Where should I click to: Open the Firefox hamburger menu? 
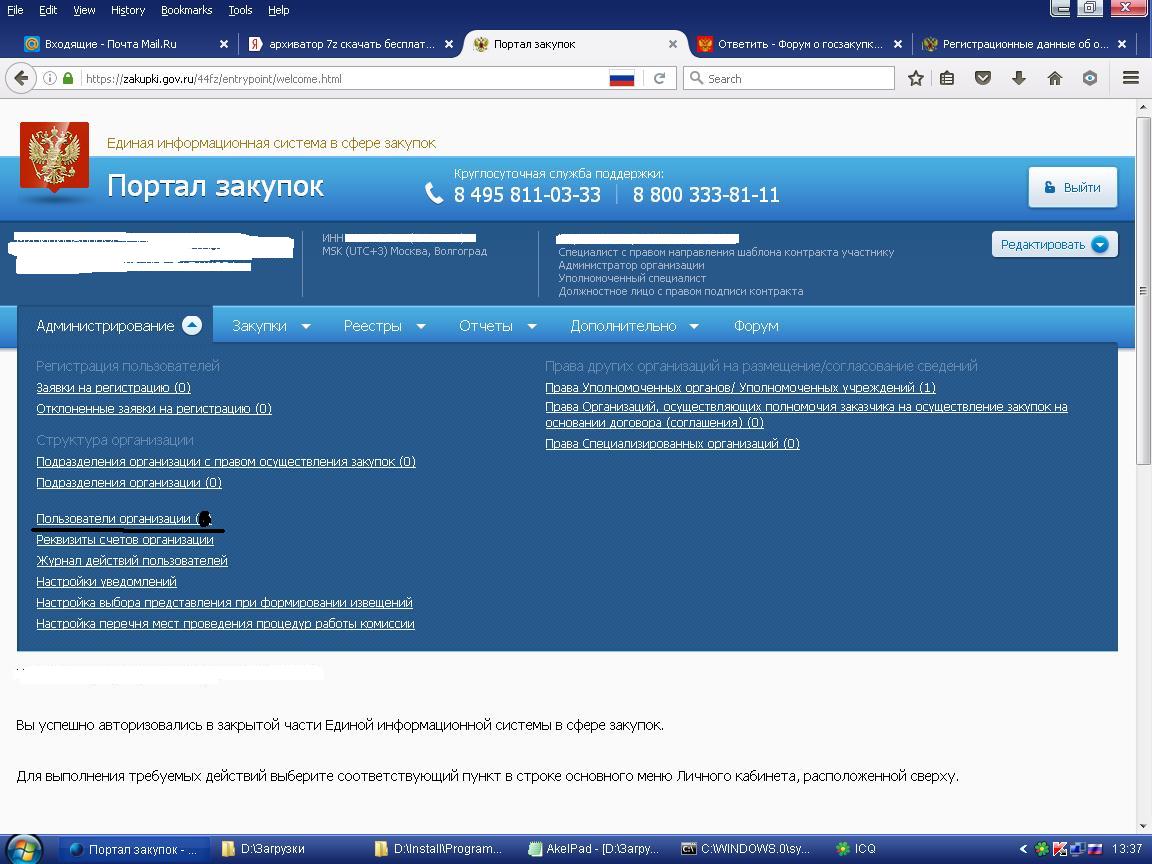click(x=1131, y=78)
